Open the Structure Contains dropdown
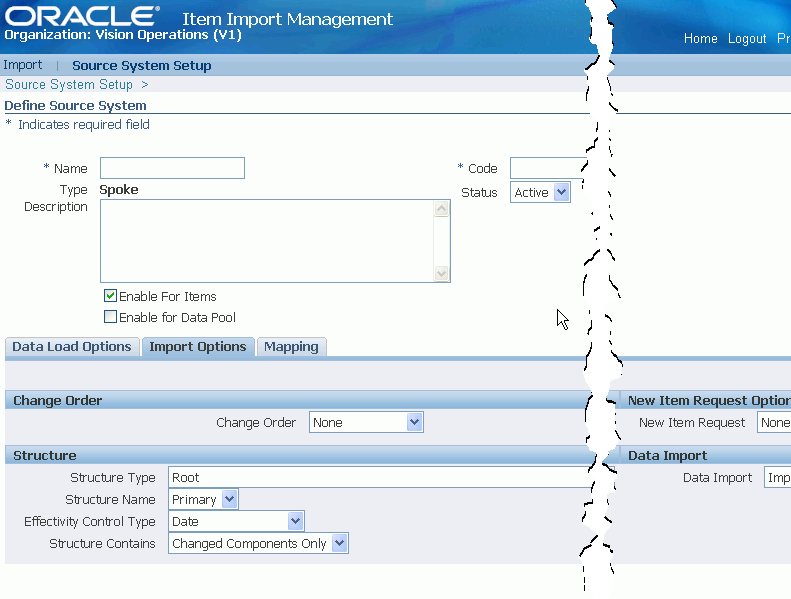The width and height of the screenshot is (791, 599). [258, 543]
